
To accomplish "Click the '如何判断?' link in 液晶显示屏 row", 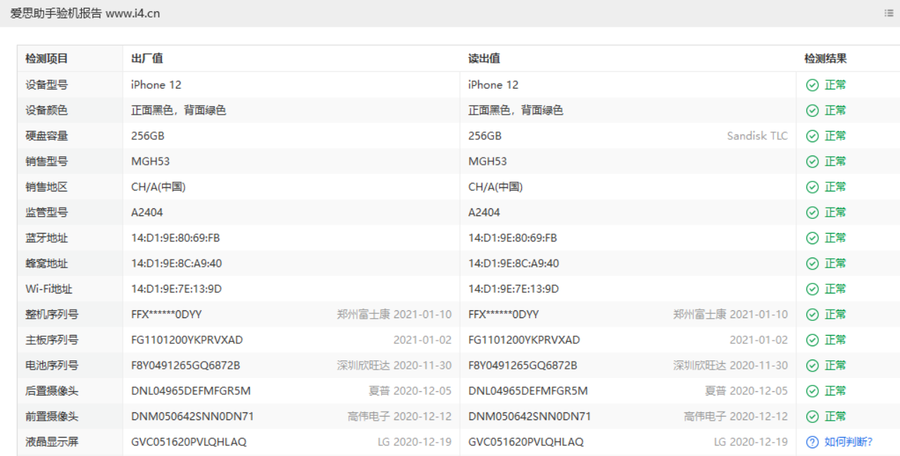I will (848, 442).
